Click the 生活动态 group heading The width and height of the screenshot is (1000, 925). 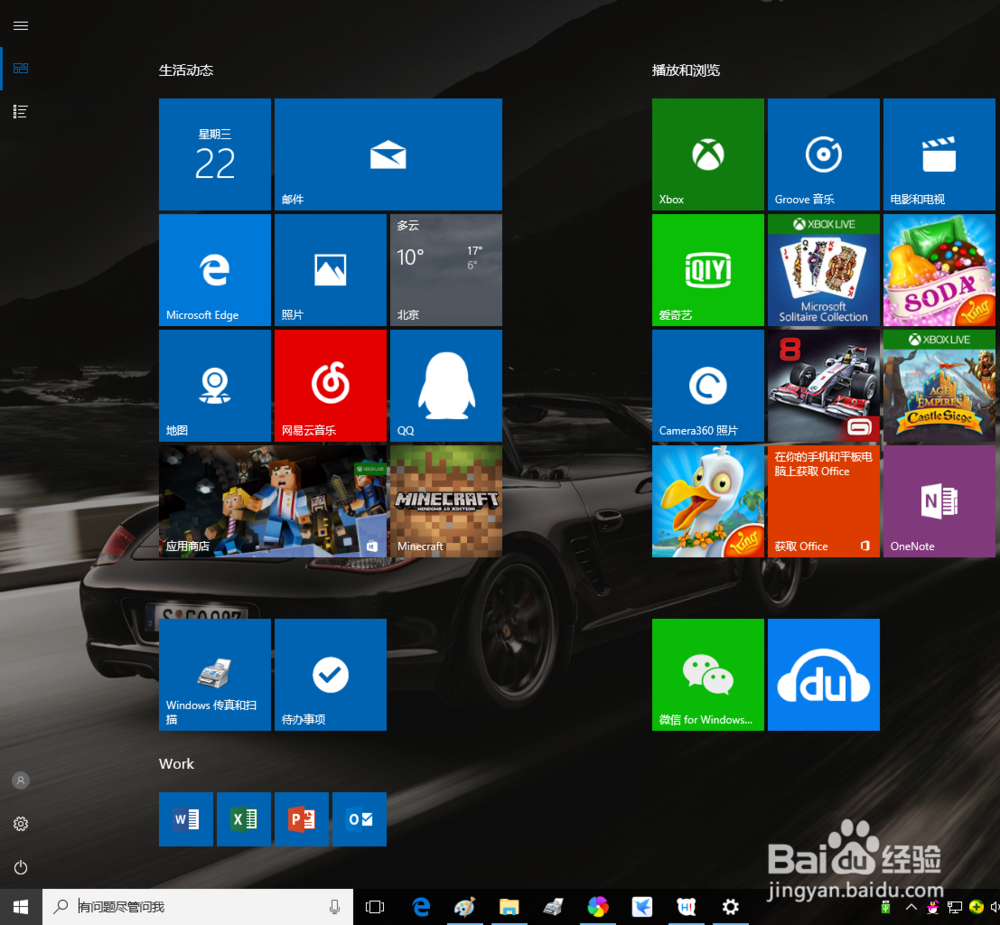click(186, 70)
